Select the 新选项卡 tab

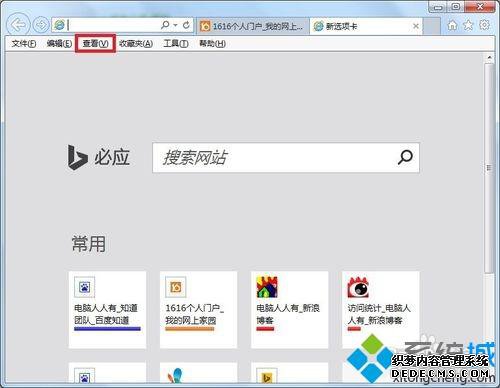pos(366,26)
